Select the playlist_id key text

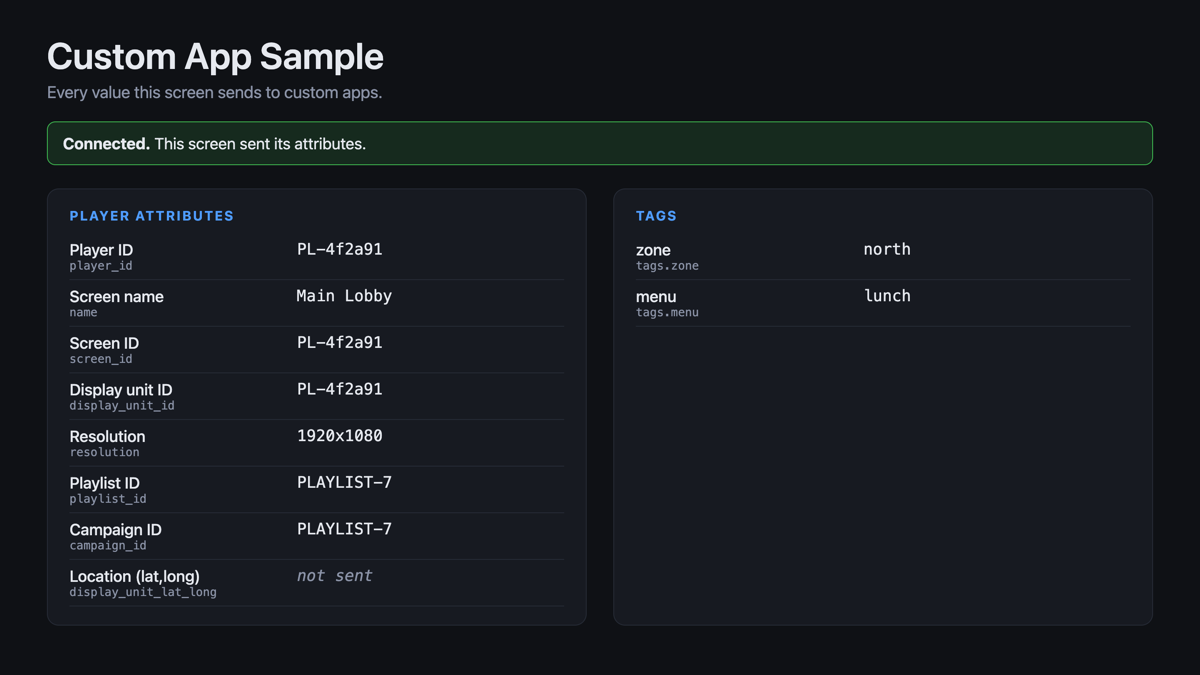(108, 499)
